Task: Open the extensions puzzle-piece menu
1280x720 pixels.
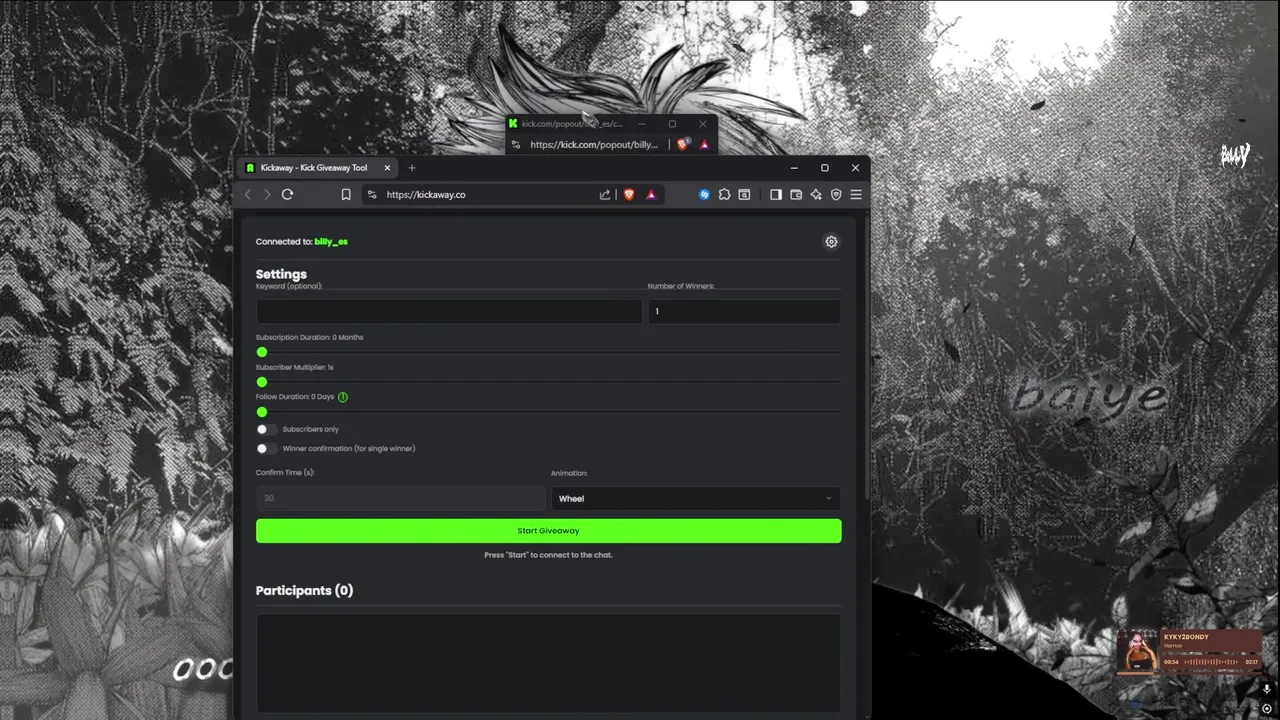Action: pyautogui.click(x=724, y=195)
